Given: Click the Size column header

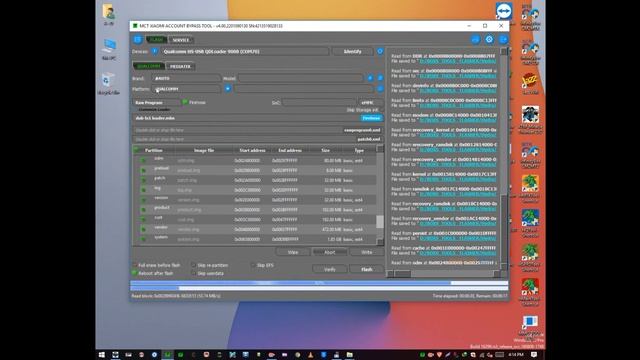Looking at the screenshot, I should point(325,150).
